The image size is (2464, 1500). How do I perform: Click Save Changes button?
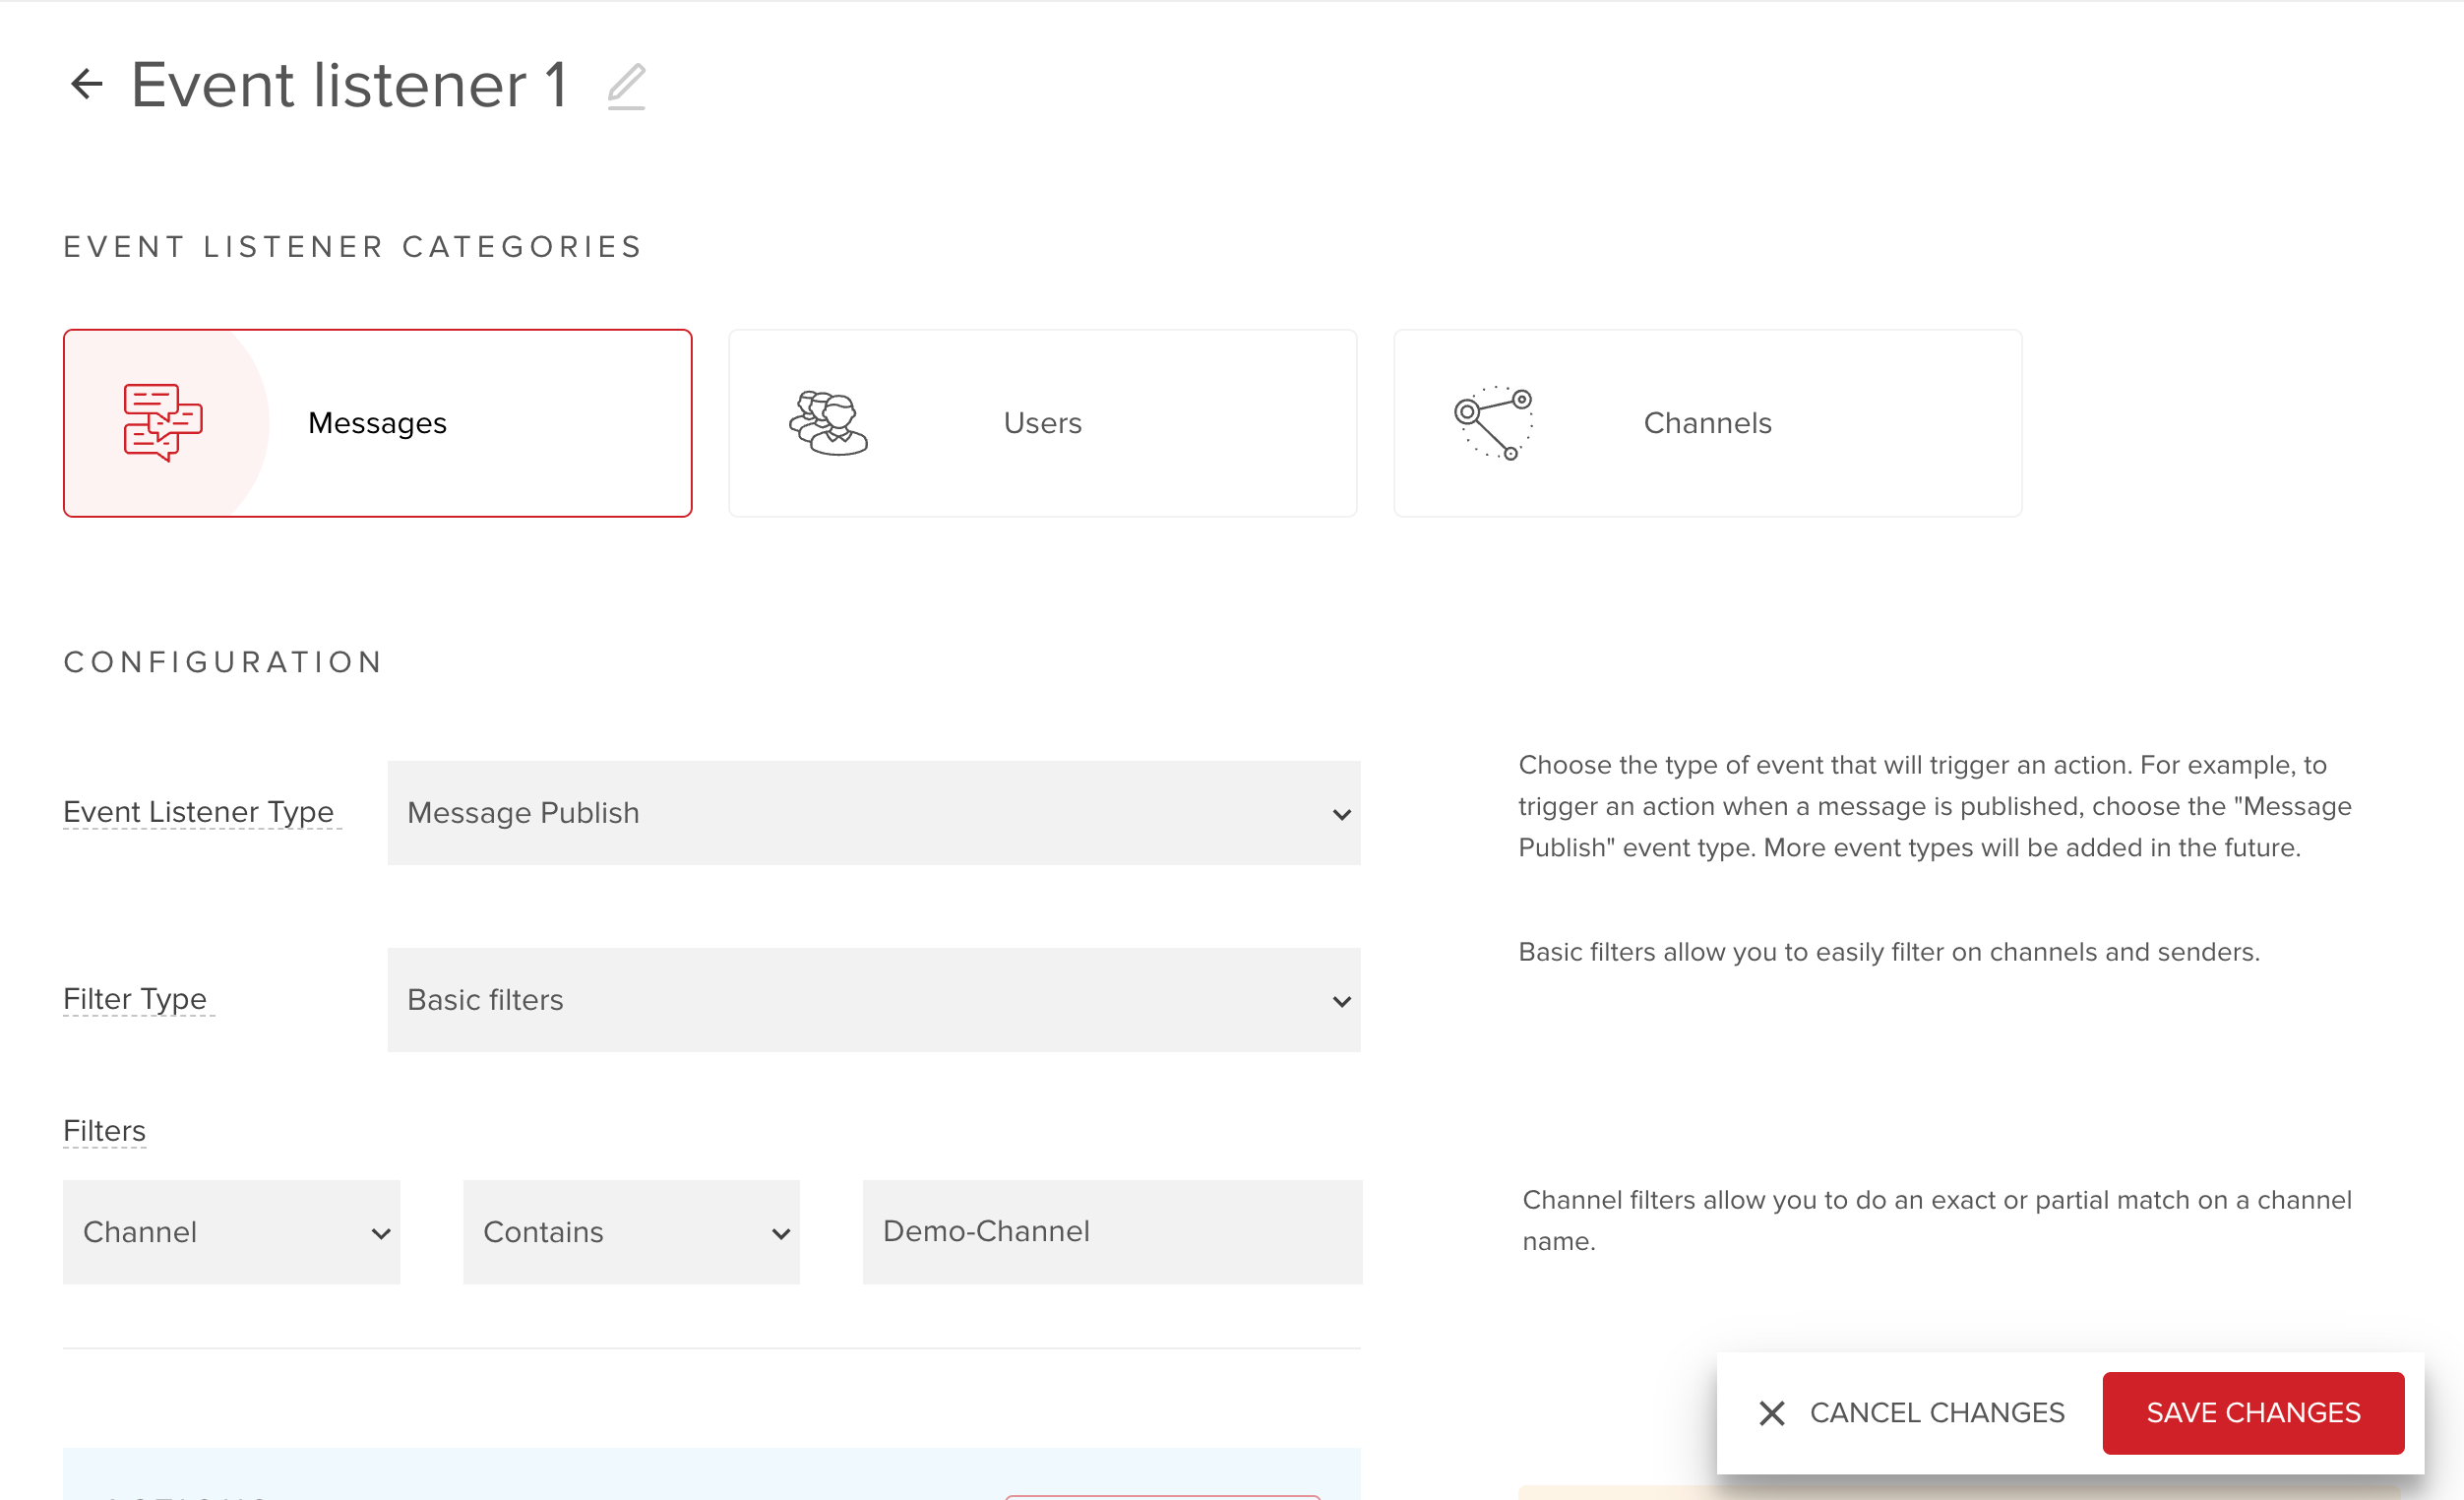click(2254, 1410)
